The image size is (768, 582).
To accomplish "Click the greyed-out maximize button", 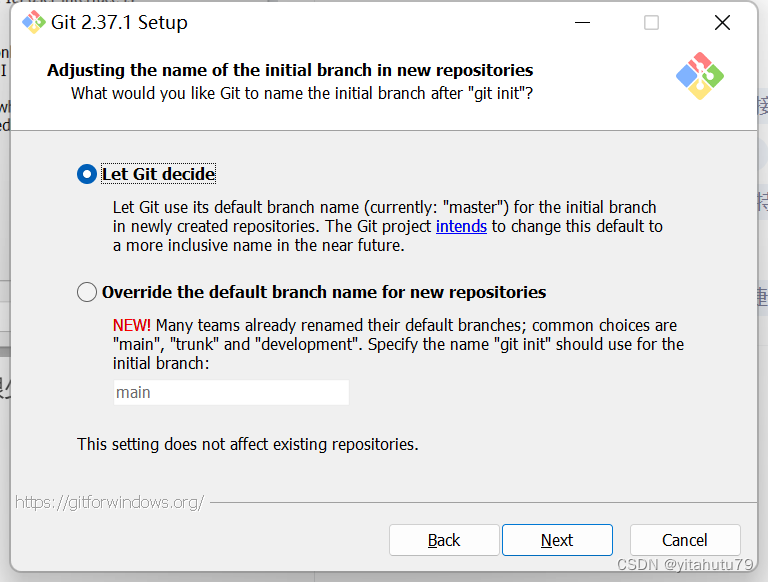I will (x=651, y=22).
